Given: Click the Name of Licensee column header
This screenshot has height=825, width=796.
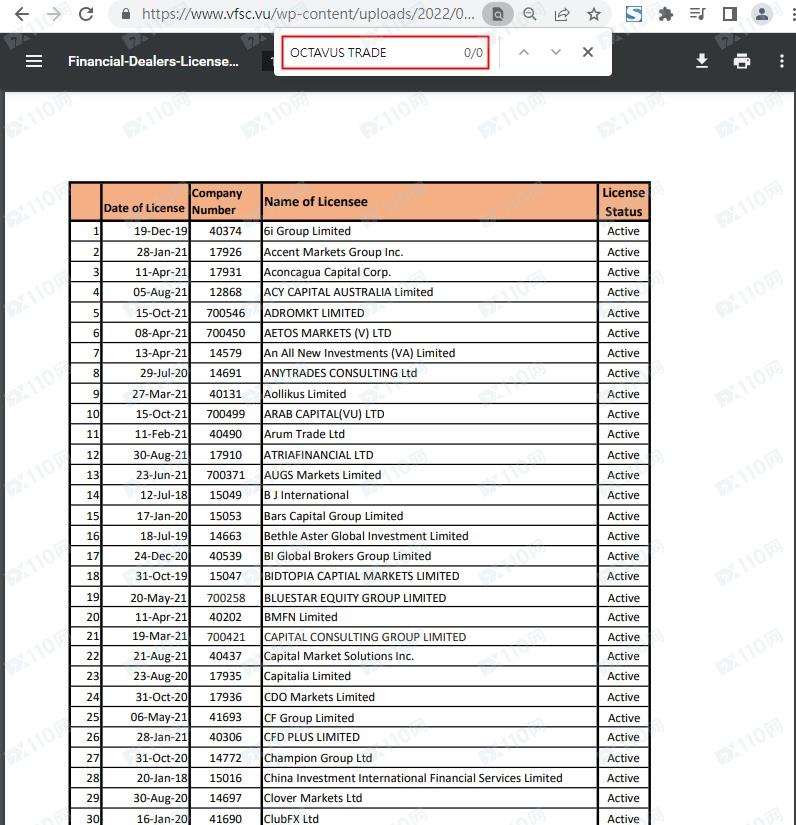Looking at the screenshot, I should tap(316, 201).
